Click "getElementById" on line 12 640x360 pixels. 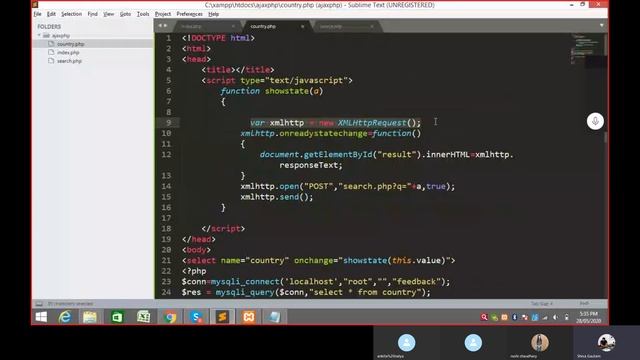(338, 155)
